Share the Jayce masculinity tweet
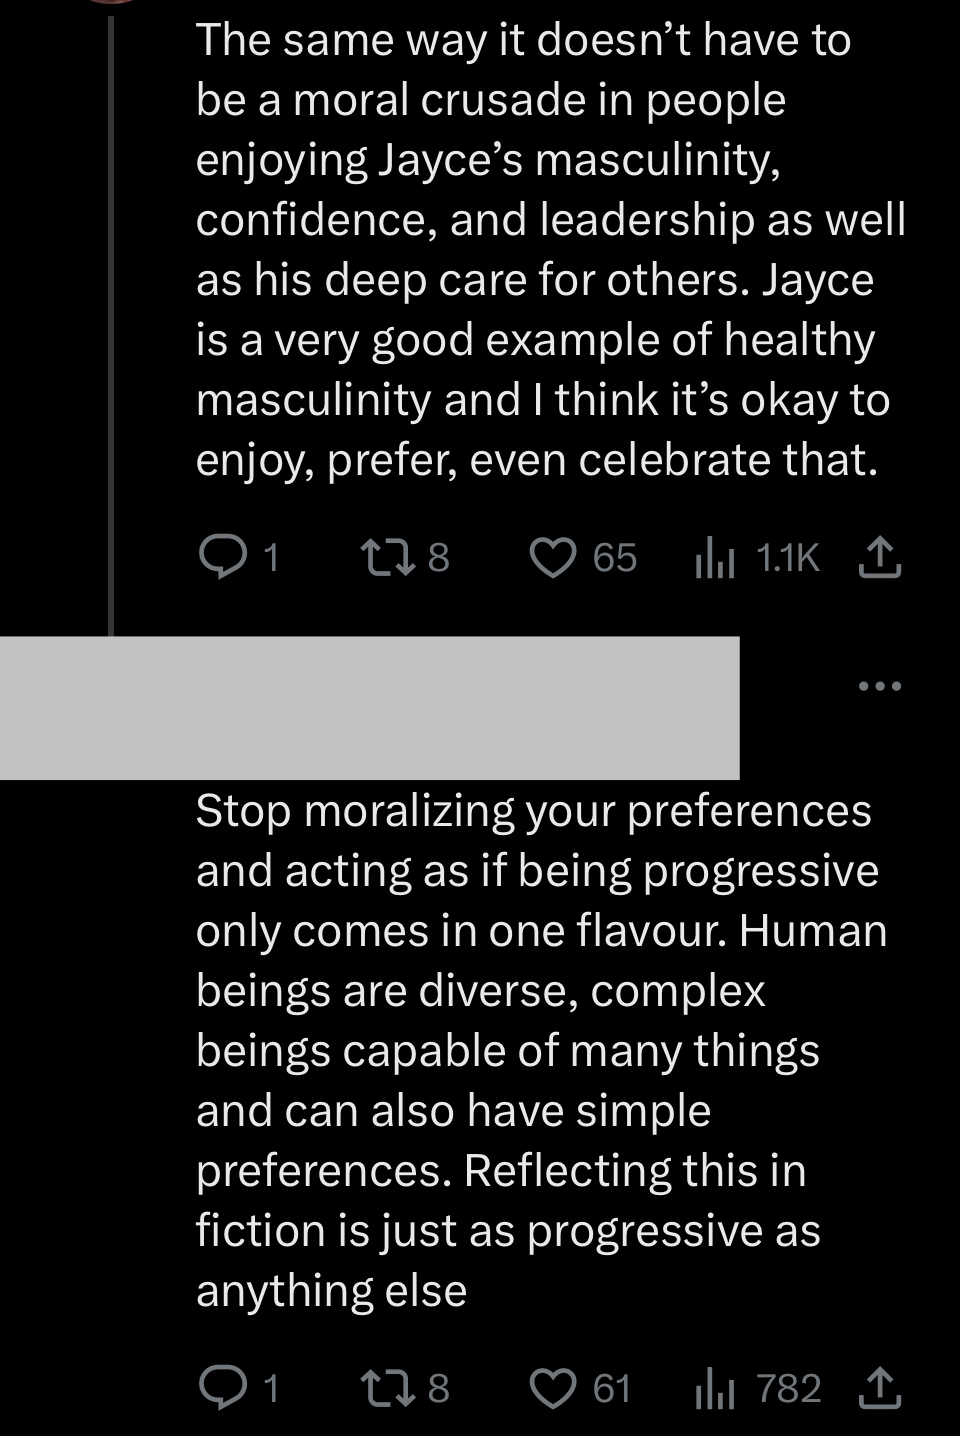960x1436 pixels. tap(880, 558)
